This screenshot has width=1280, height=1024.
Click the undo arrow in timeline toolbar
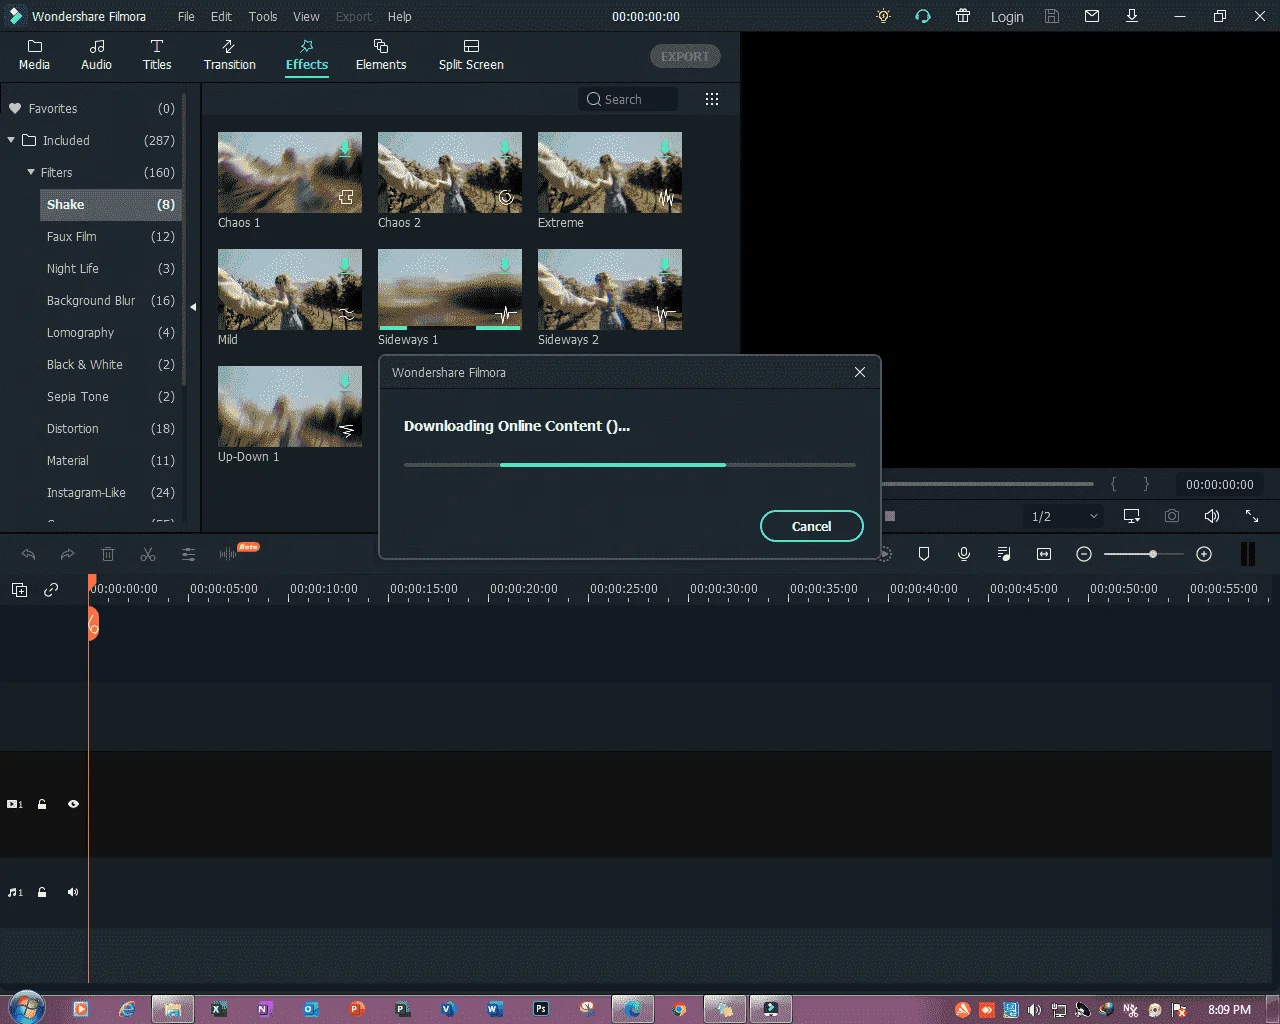click(28, 554)
